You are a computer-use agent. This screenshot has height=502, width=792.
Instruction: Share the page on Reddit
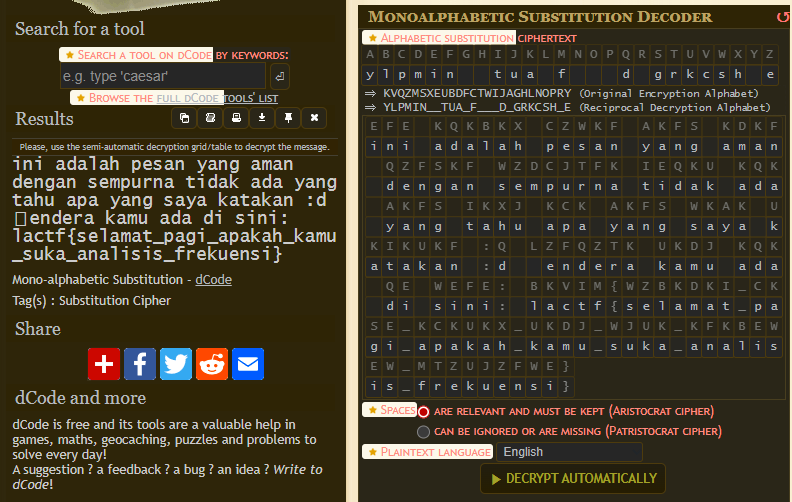212,364
